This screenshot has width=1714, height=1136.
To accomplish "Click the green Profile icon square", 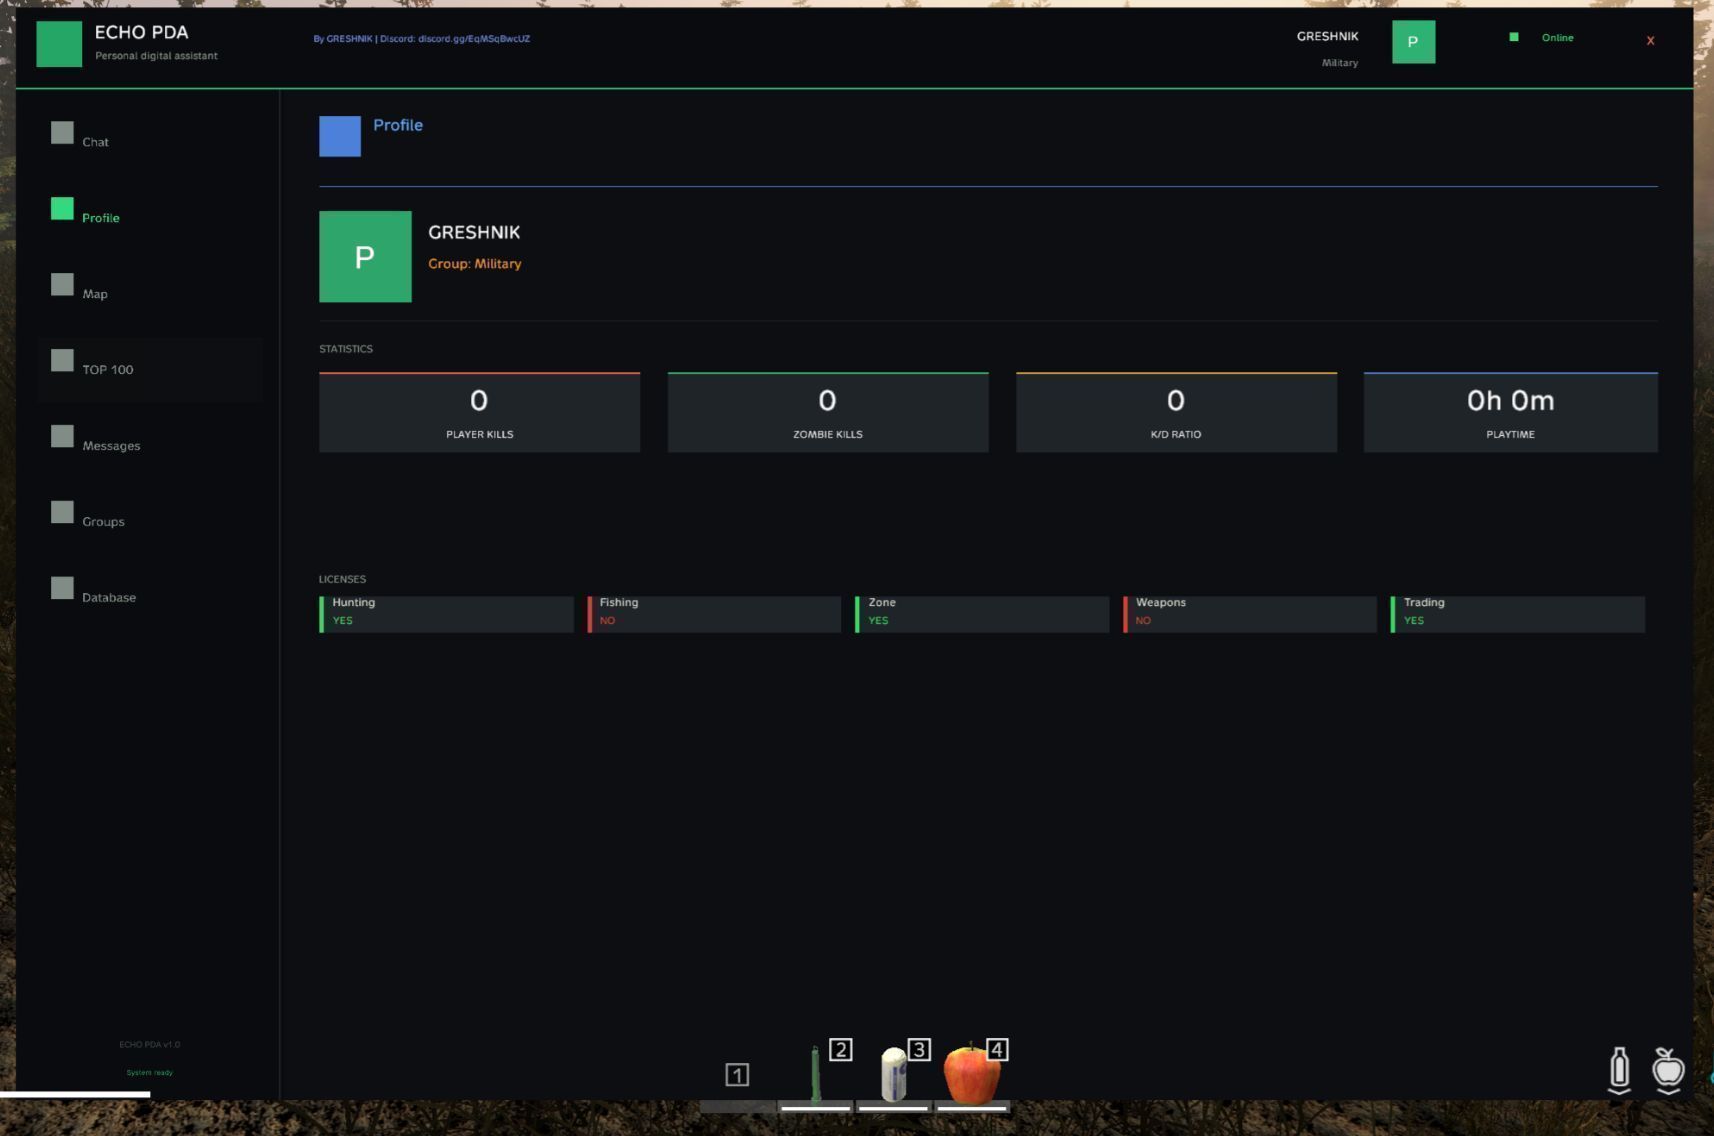I will [x=62, y=209].
